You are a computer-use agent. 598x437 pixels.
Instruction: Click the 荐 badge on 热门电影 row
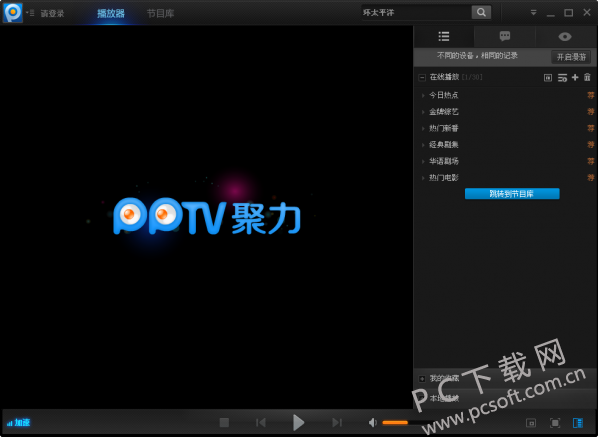tap(590, 177)
